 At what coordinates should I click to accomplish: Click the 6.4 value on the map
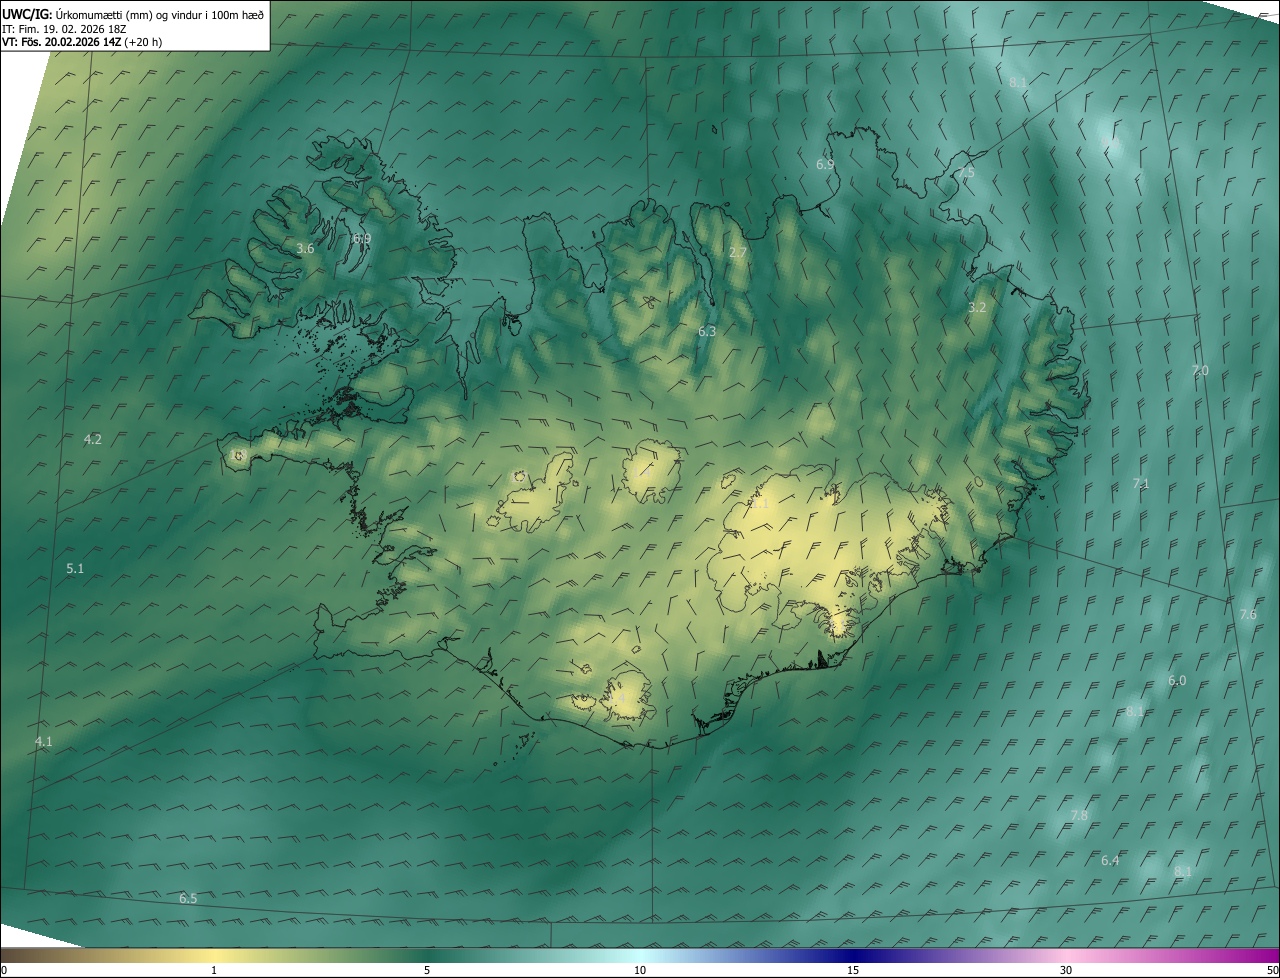[1110, 860]
